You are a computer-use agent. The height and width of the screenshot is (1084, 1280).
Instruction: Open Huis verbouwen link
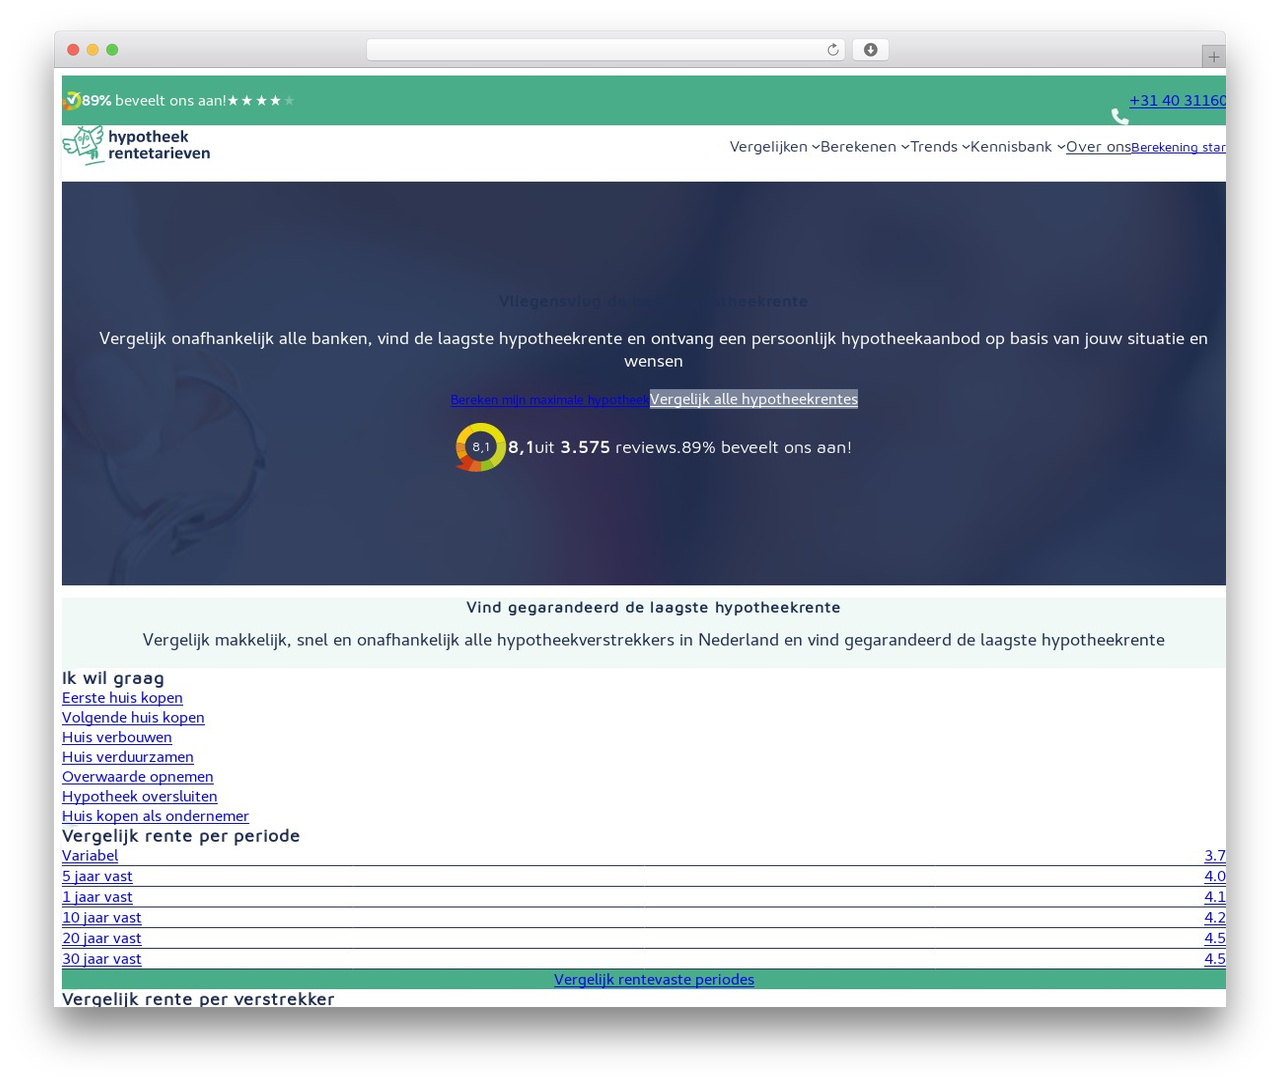[117, 737]
